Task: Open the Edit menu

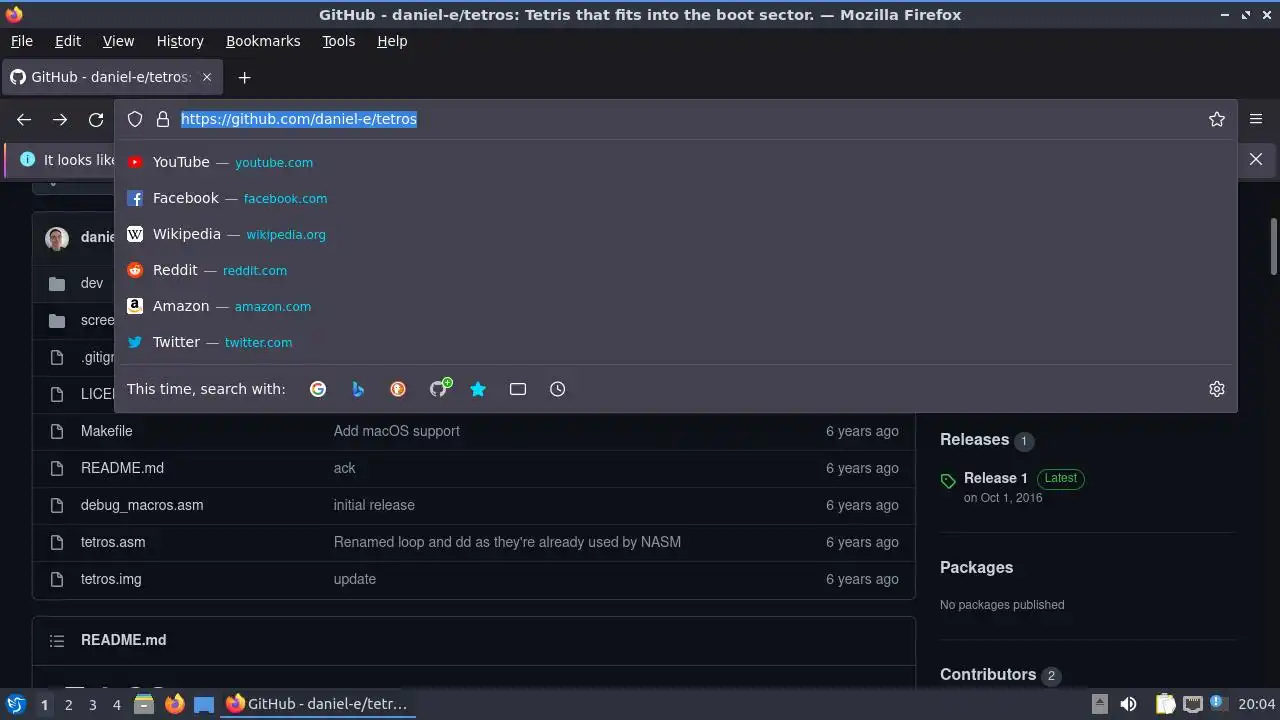Action: [68, 41]
